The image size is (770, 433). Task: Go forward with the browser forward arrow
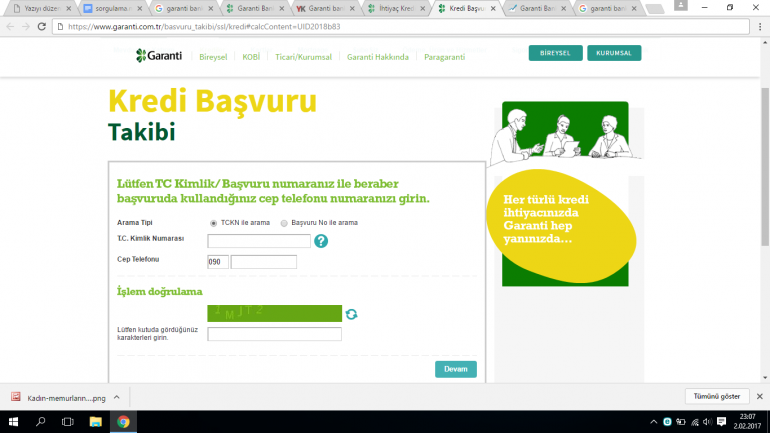26,27
